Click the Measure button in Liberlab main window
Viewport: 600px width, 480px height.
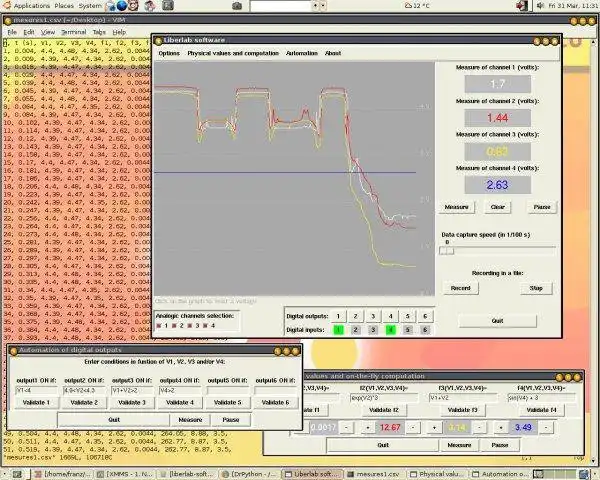457,207
